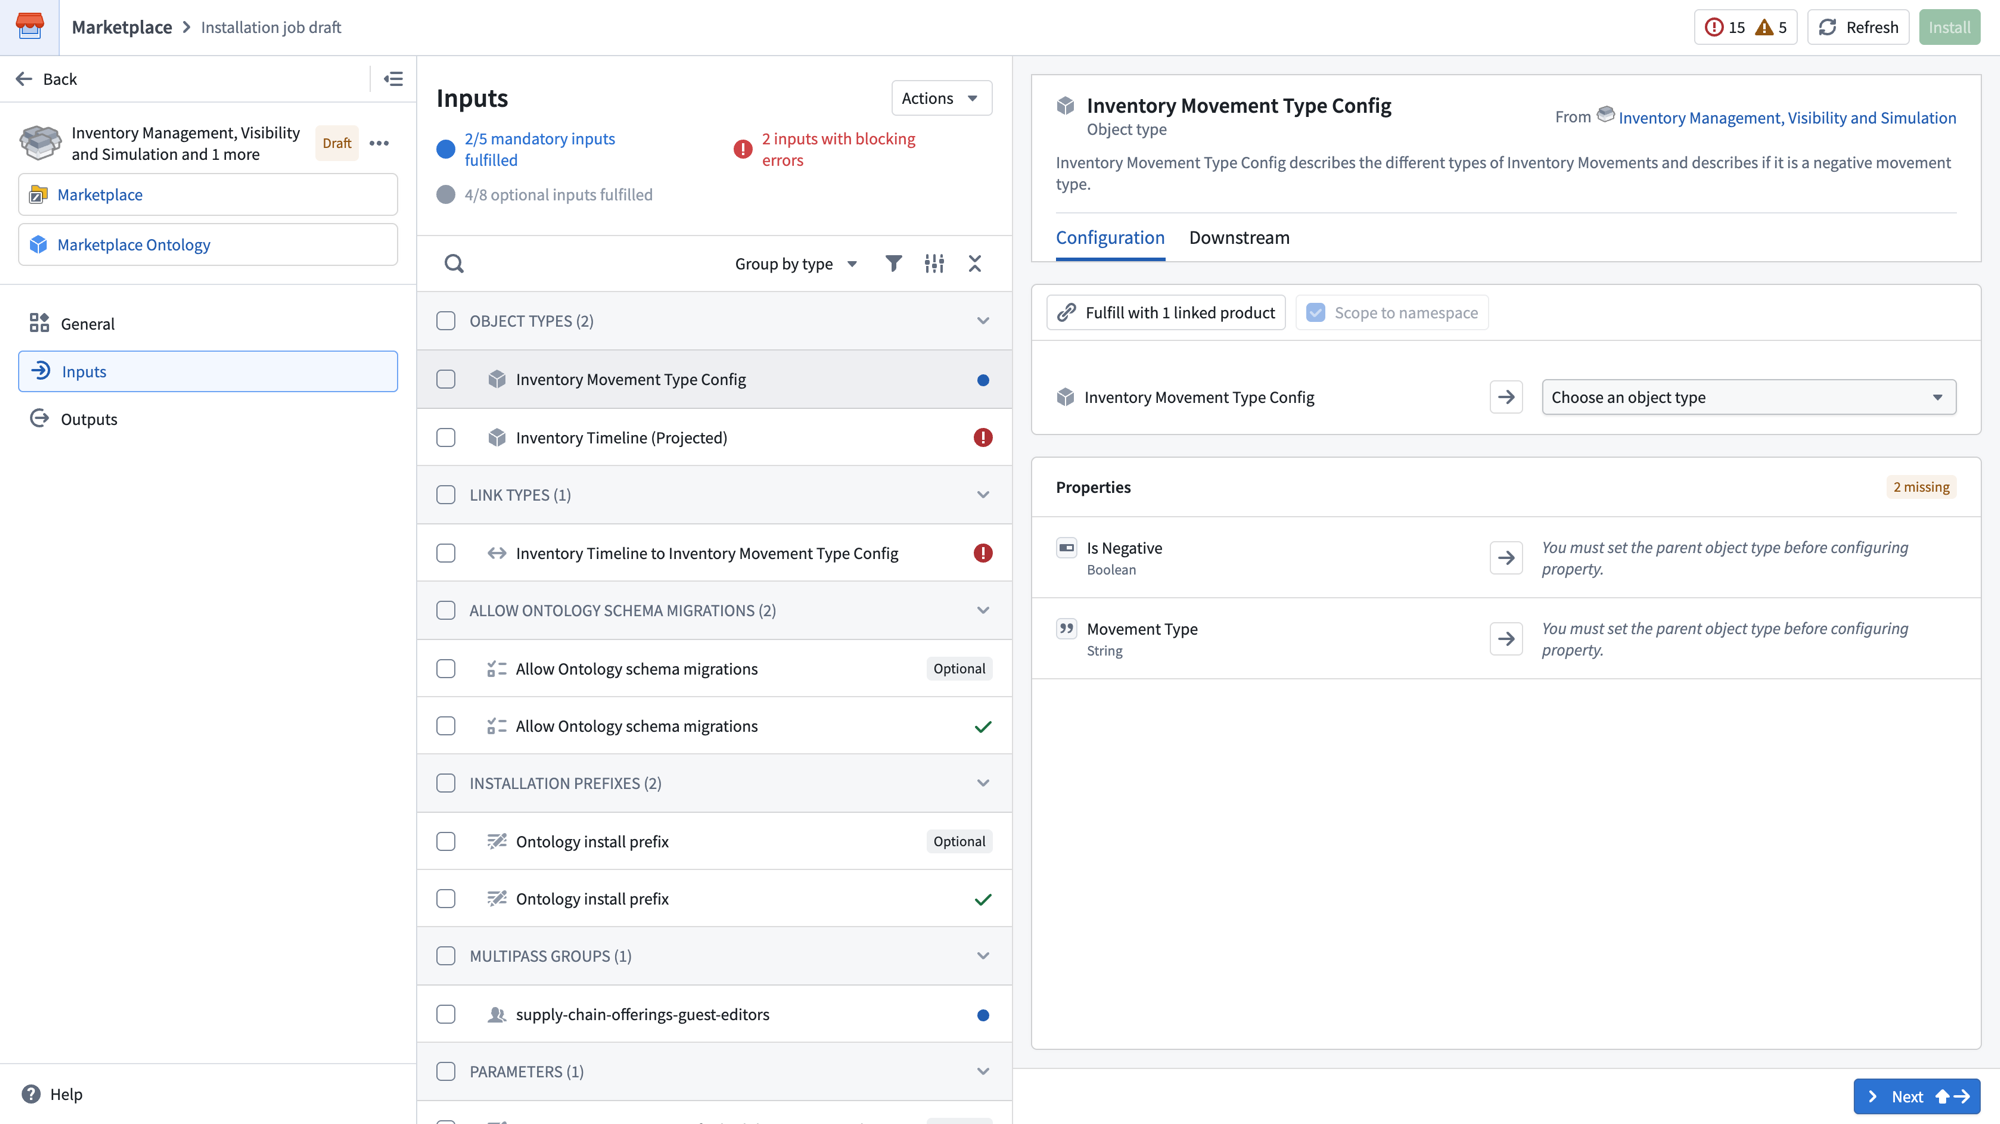Image resolution: width=2000 pixels, height=1124 pixels.
Task: Check the supply-chain-offerings-guest-editors checkbox
Action: tap(446, 1014)
